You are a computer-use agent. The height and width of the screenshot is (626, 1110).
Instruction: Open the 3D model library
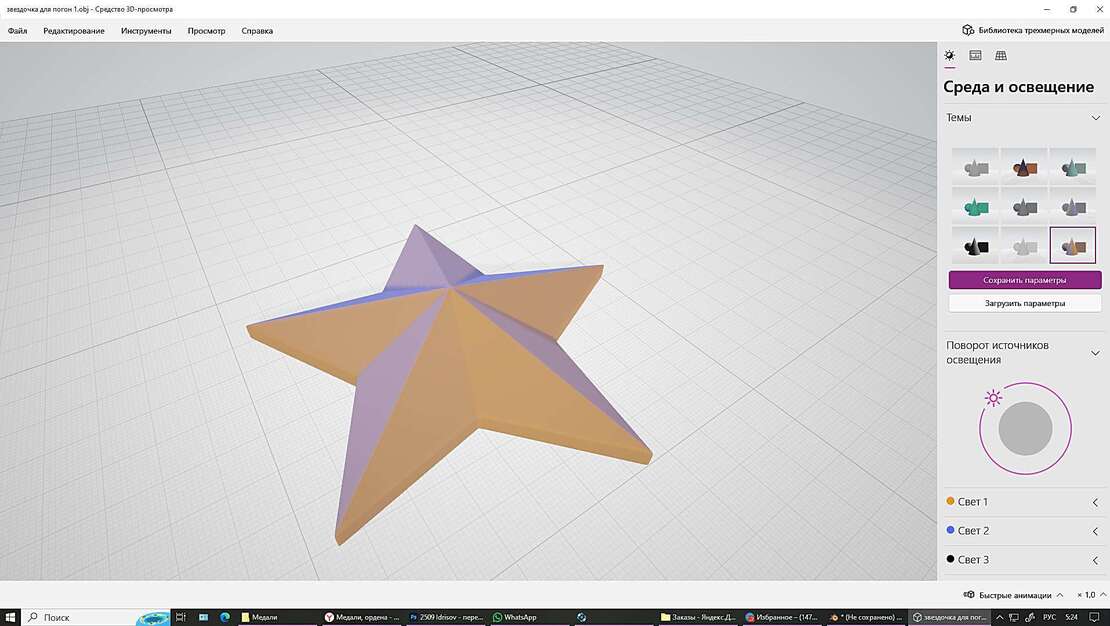point(1033,30)
